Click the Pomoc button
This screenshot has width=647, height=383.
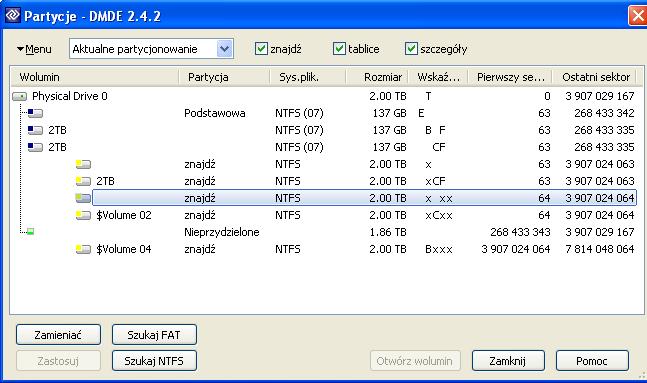point(592,361)
